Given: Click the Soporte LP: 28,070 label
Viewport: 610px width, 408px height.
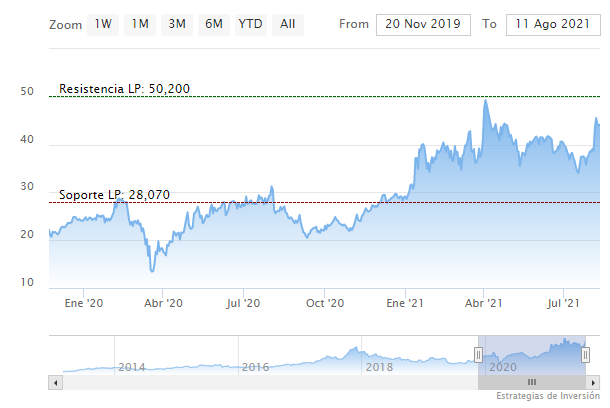Looking at the screenshot, I should pos(113,195).
